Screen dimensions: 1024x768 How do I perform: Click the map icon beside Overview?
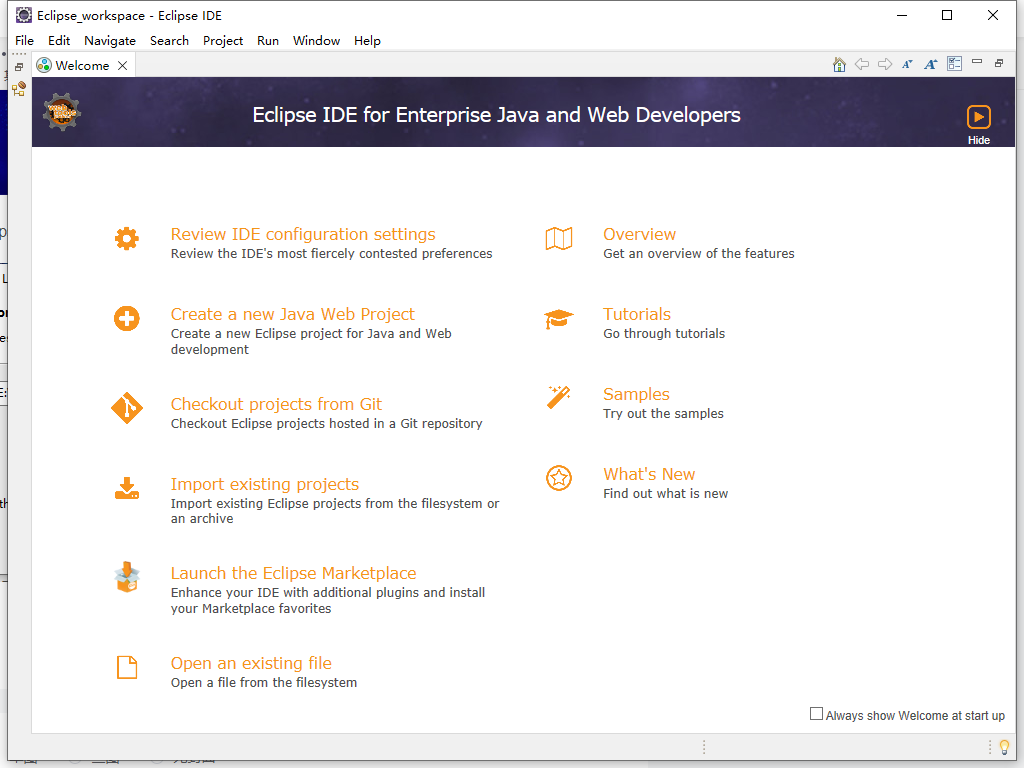559,239
